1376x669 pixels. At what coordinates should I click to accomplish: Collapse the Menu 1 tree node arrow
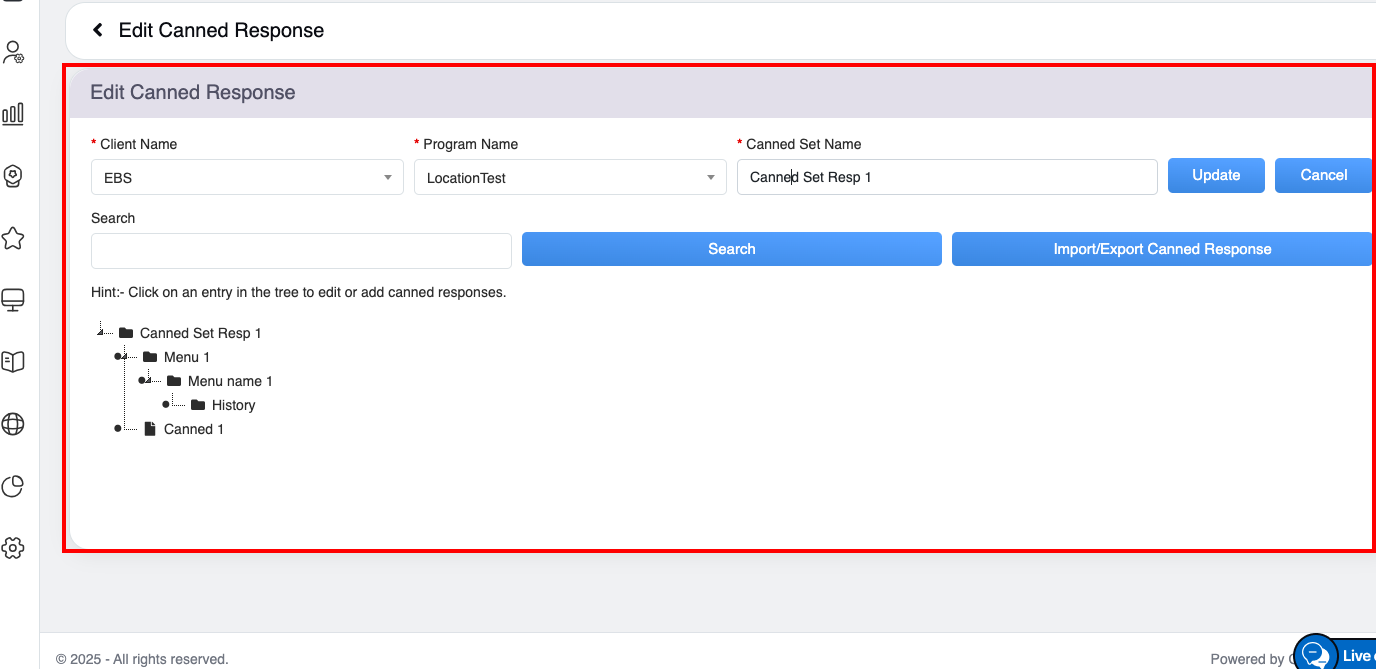point(124,356)
